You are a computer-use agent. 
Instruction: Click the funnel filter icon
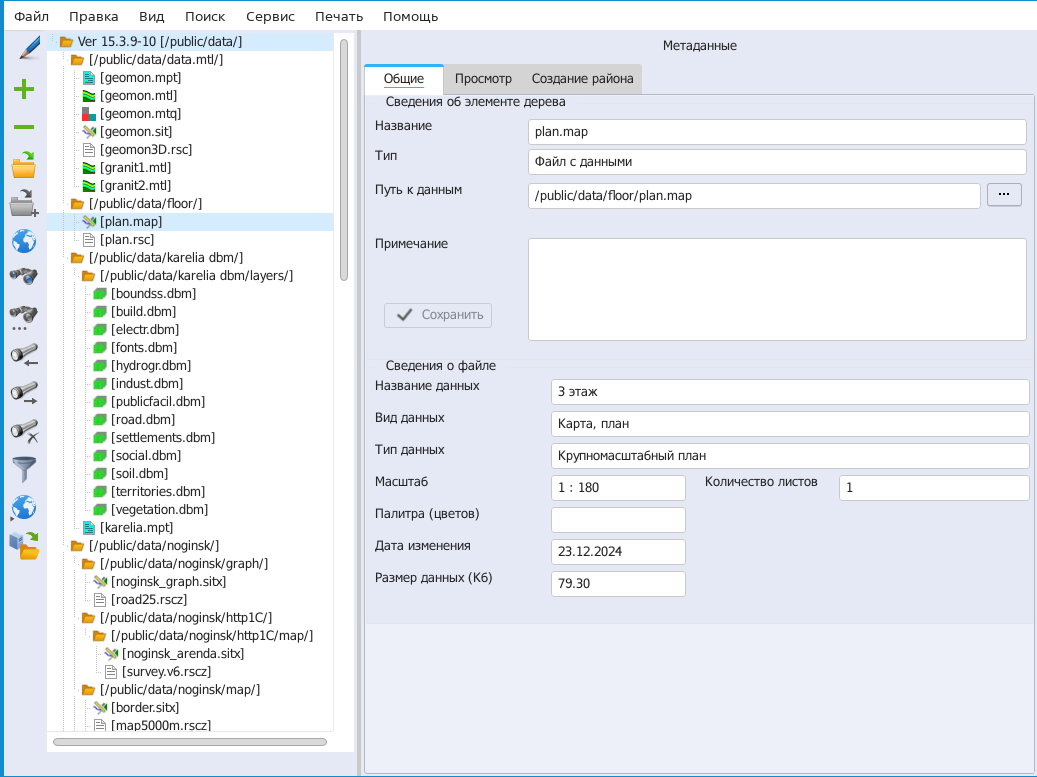click(24, 468)
